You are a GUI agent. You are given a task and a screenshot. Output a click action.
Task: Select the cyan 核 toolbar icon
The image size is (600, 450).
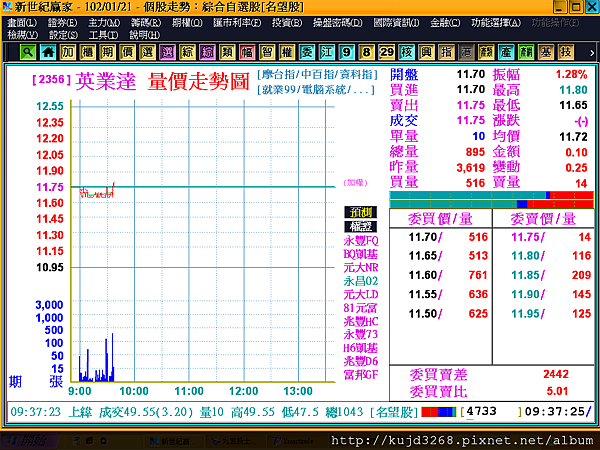click(406, 52)
